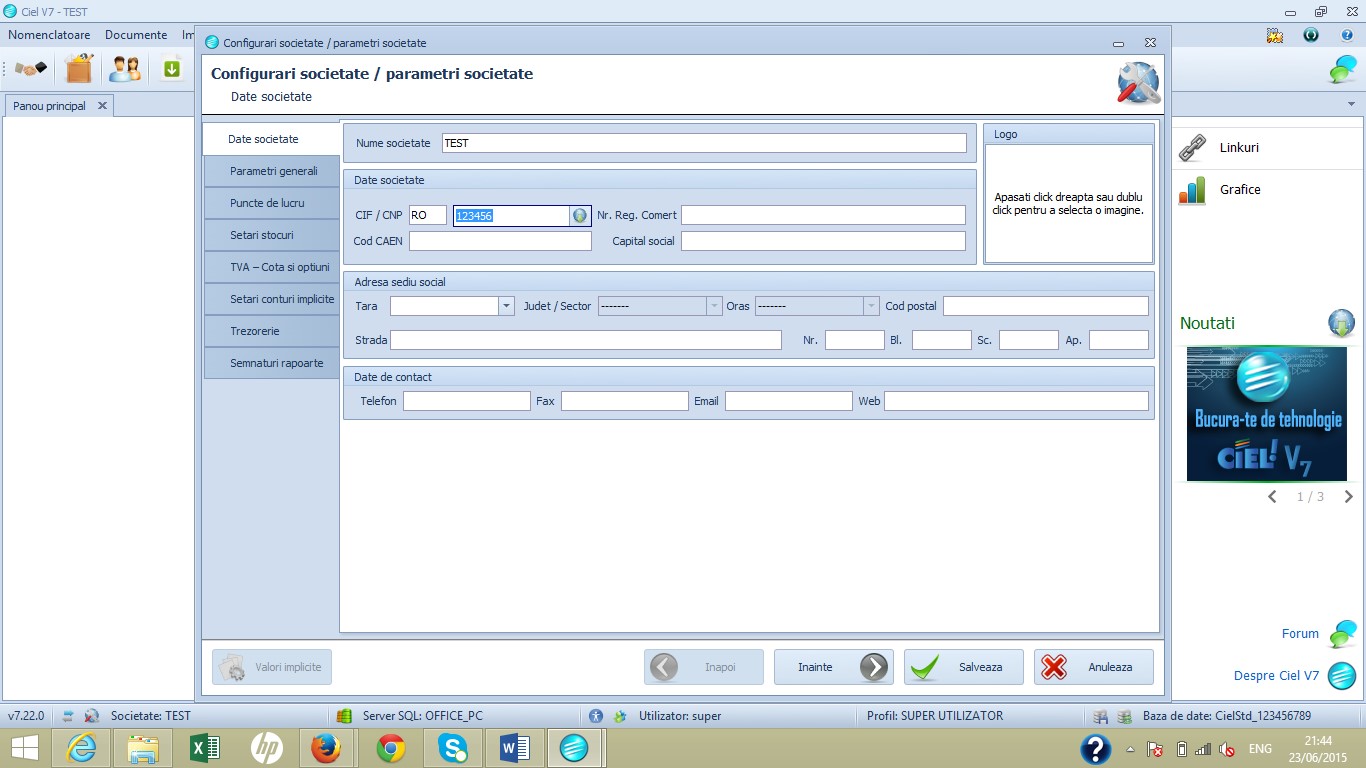1366x768 pixels.
Task: Click the Noutati download globe icon
Action: coord(1341,323)
